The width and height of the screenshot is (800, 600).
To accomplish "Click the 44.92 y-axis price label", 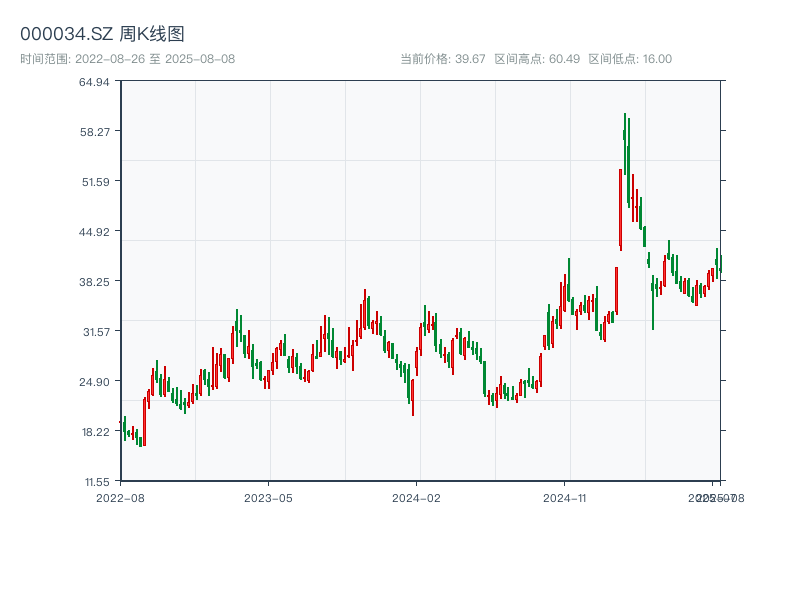I will point(94,232).
